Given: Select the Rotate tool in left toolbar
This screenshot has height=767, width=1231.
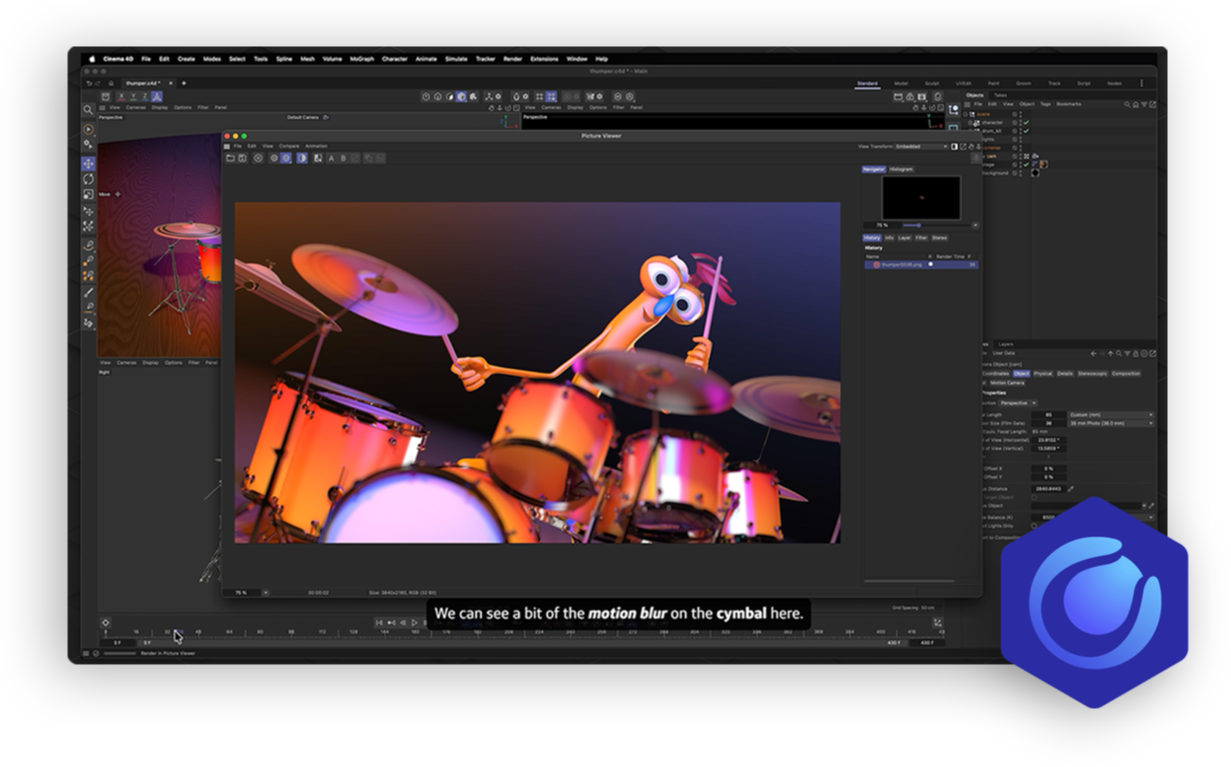Looking at the screenshot, I should pos(88,179).
